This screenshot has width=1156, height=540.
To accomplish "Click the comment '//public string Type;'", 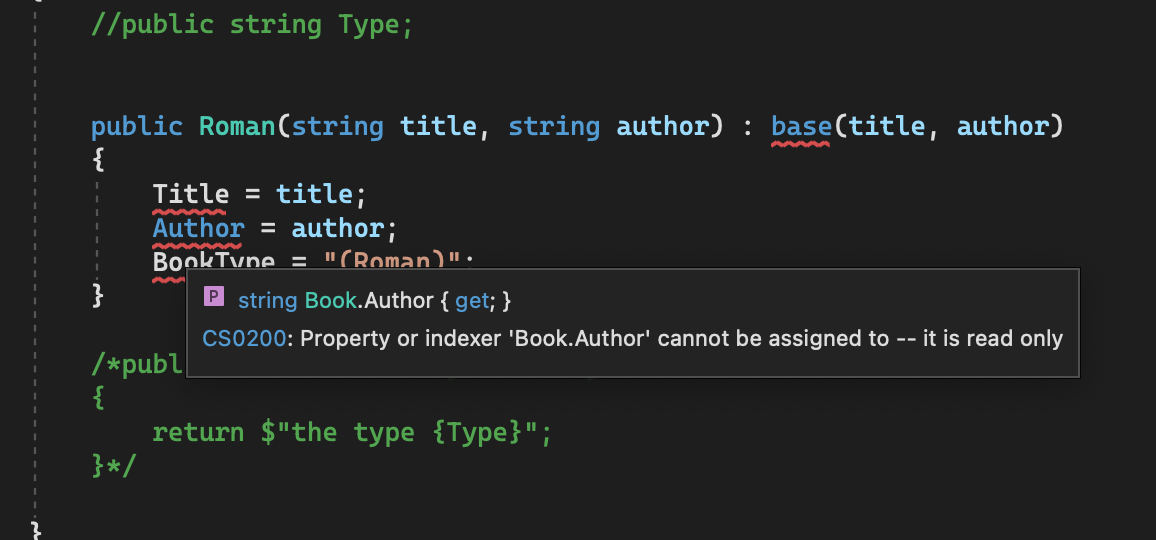I will (252, 25).
